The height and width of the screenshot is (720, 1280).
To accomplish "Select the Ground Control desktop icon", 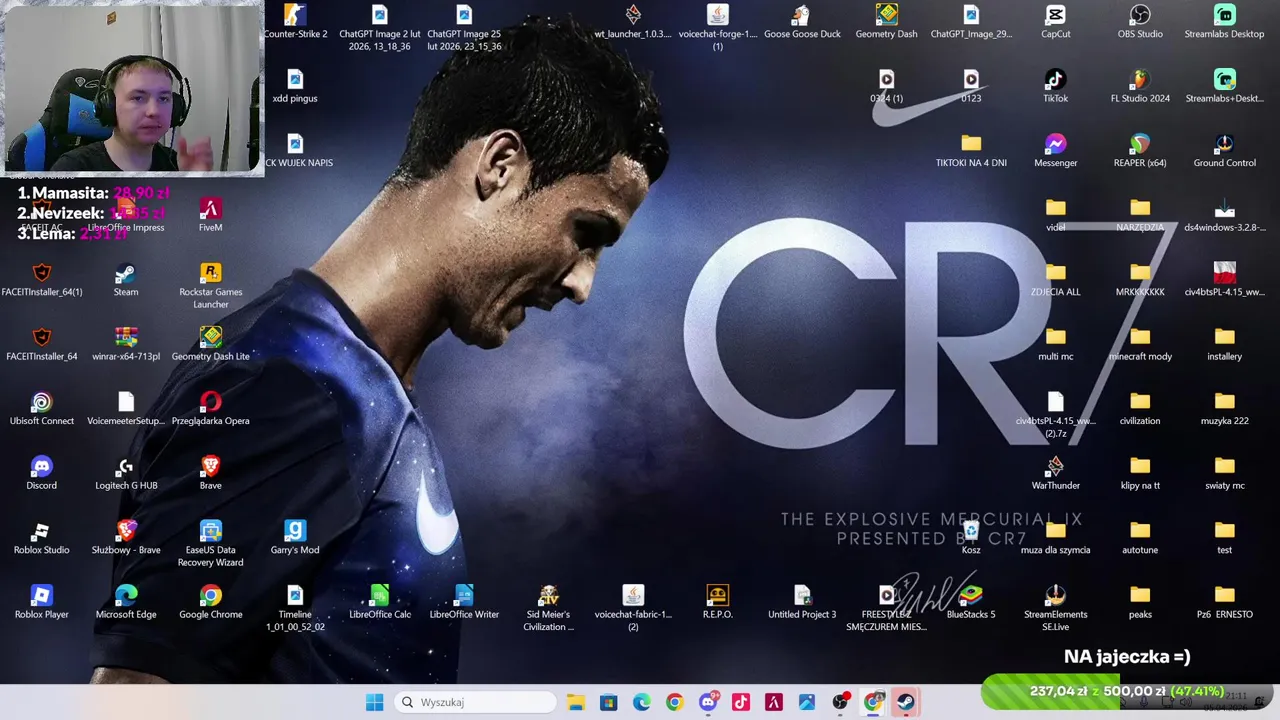I will (x=1224, y=150).
